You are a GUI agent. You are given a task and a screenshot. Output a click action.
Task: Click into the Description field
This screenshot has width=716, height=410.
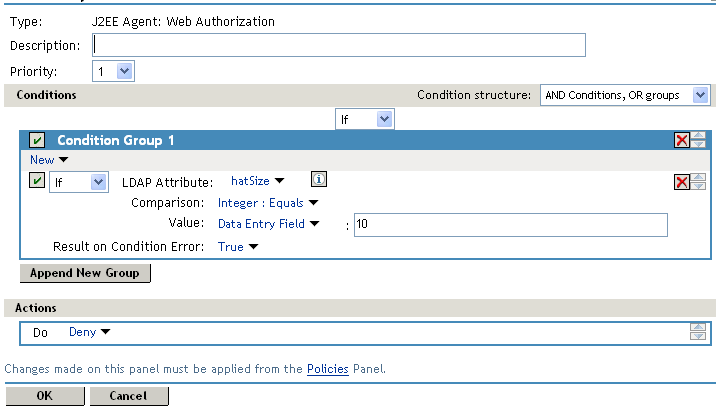338,45
